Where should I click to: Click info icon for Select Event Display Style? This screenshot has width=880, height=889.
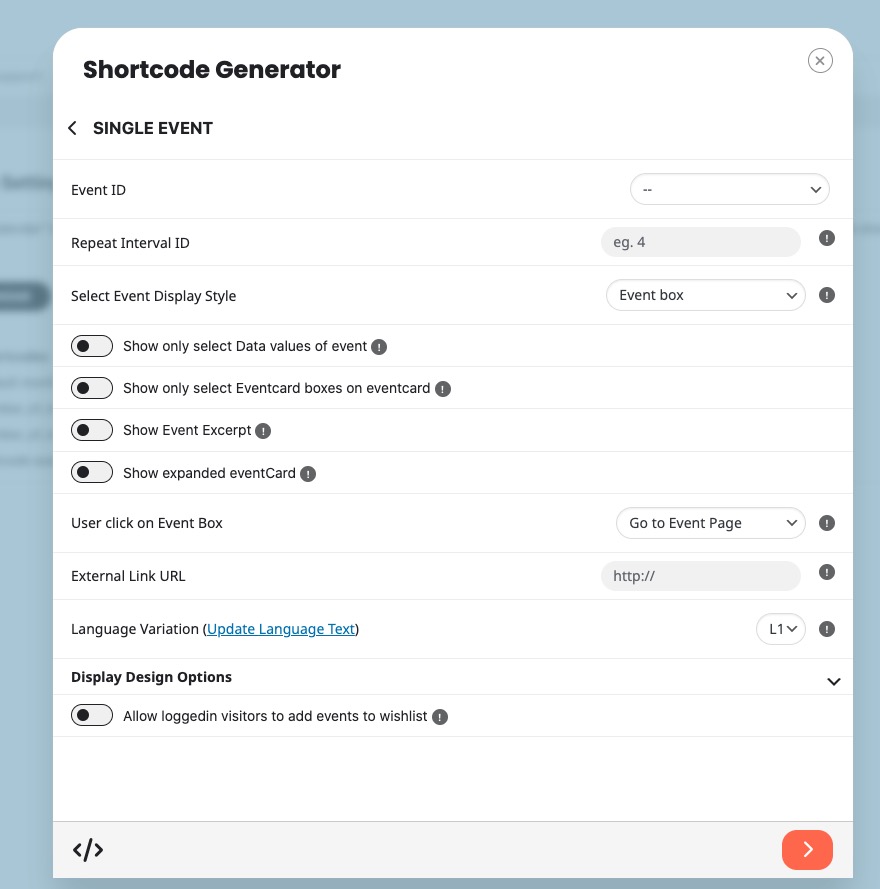coord(827,295)
